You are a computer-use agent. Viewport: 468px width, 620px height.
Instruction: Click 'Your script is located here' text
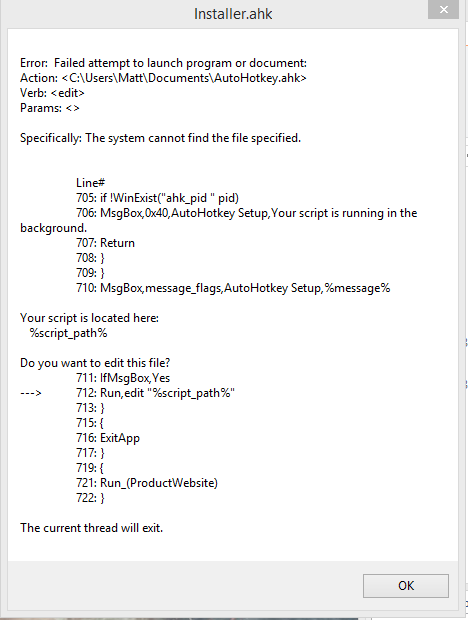(89, 318)
